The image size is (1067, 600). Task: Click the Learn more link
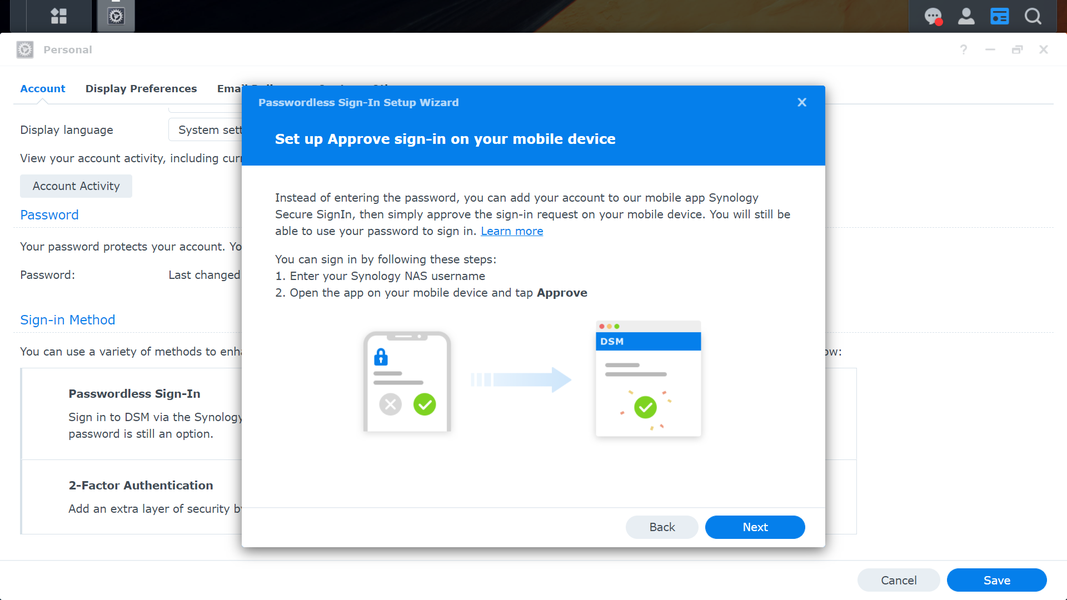512,231
